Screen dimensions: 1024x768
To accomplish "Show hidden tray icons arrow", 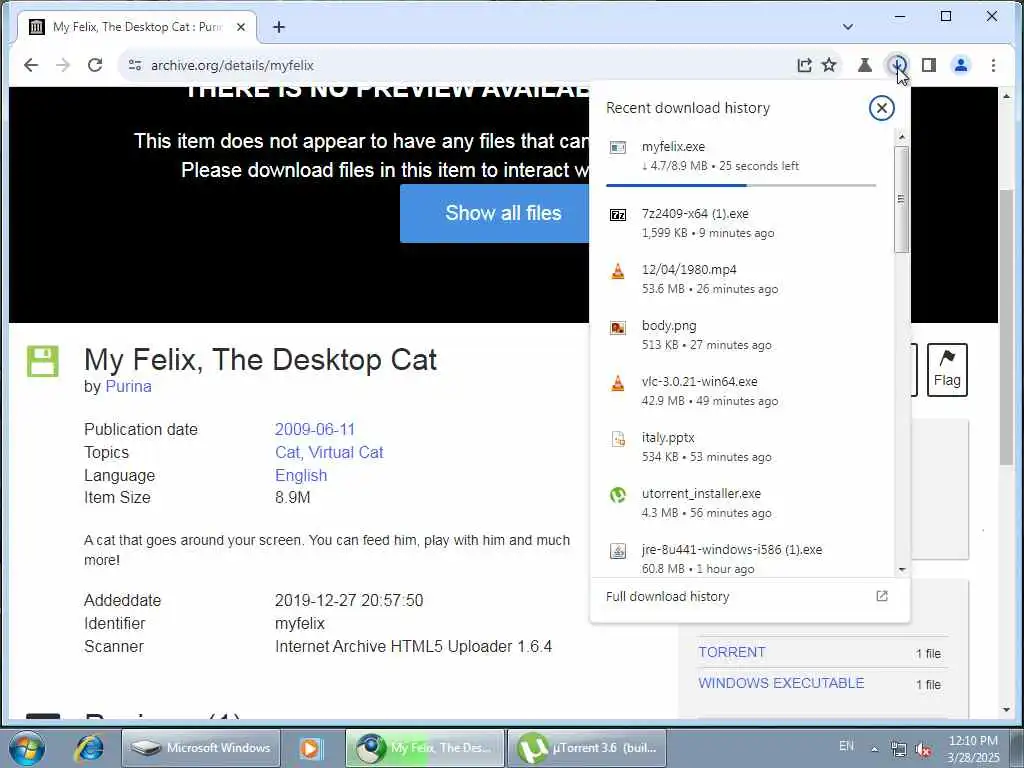I will pos(874,749).
